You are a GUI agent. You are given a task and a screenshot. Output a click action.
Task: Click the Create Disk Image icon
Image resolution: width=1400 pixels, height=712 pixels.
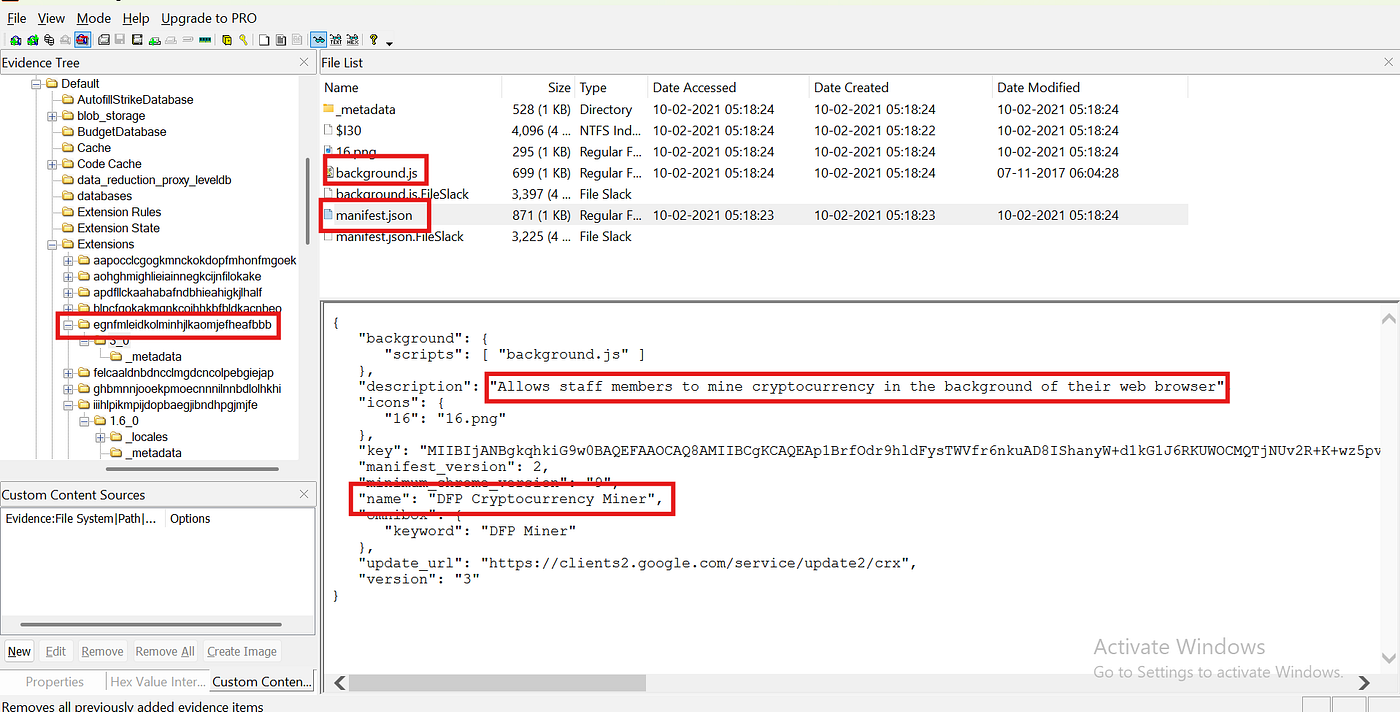[104, 40]
